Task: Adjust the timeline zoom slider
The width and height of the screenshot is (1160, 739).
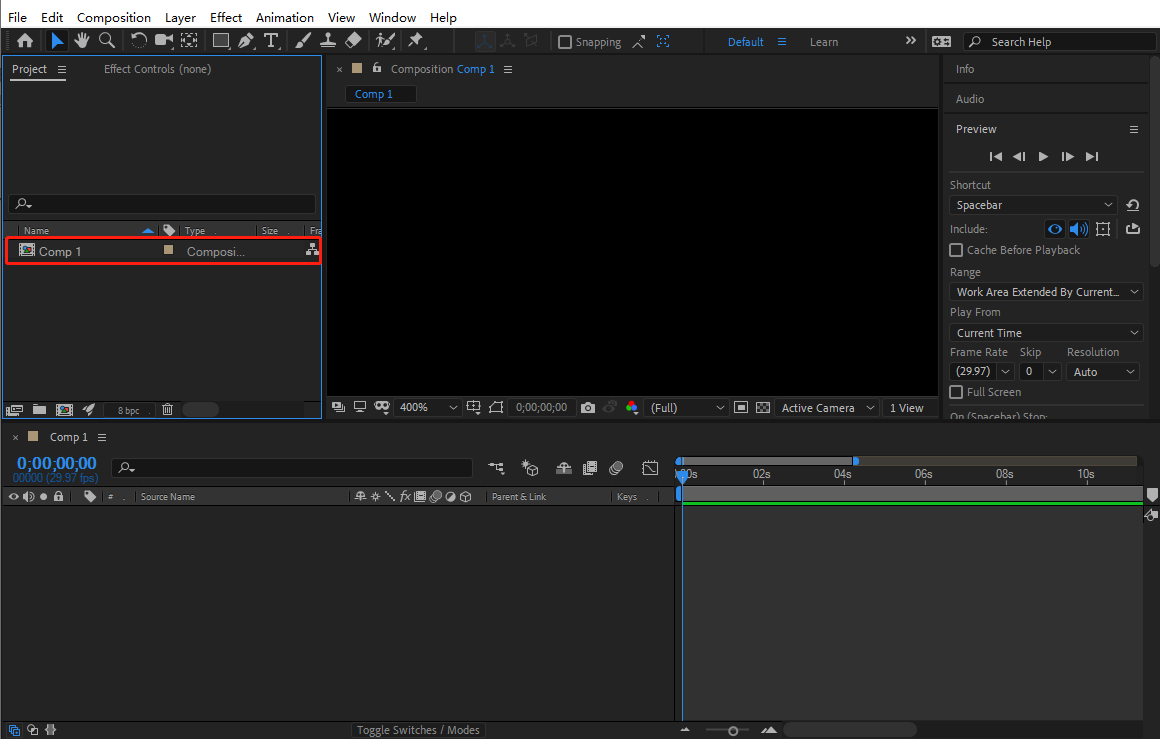Action: click(x=732, y=731)
